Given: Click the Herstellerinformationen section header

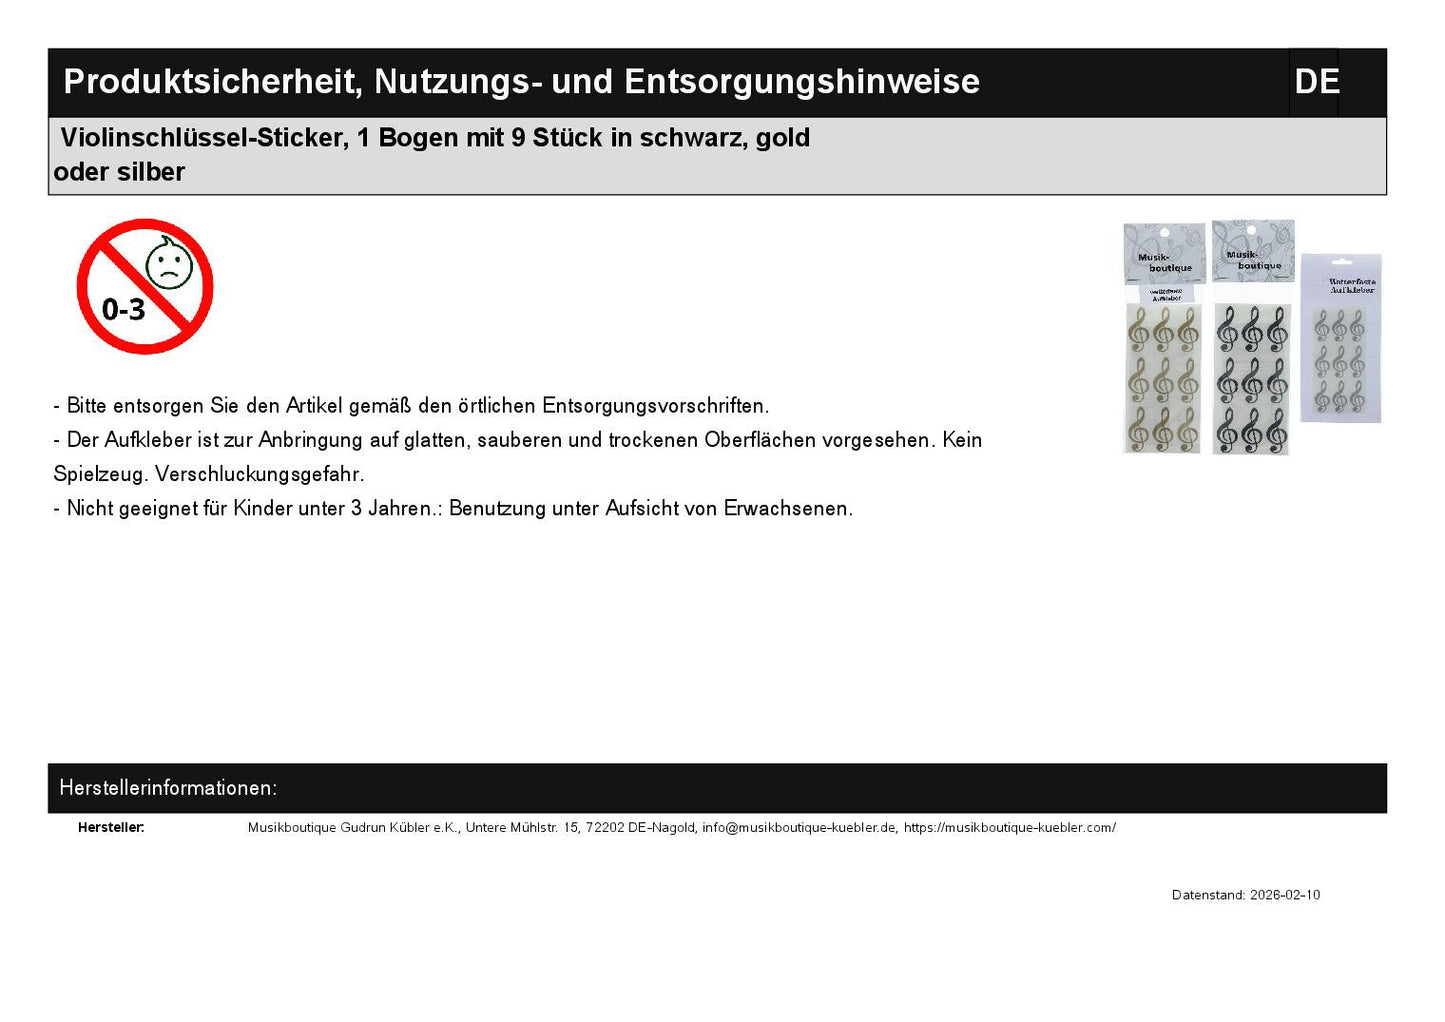Looking at the screenshot, I should (168, 788).
